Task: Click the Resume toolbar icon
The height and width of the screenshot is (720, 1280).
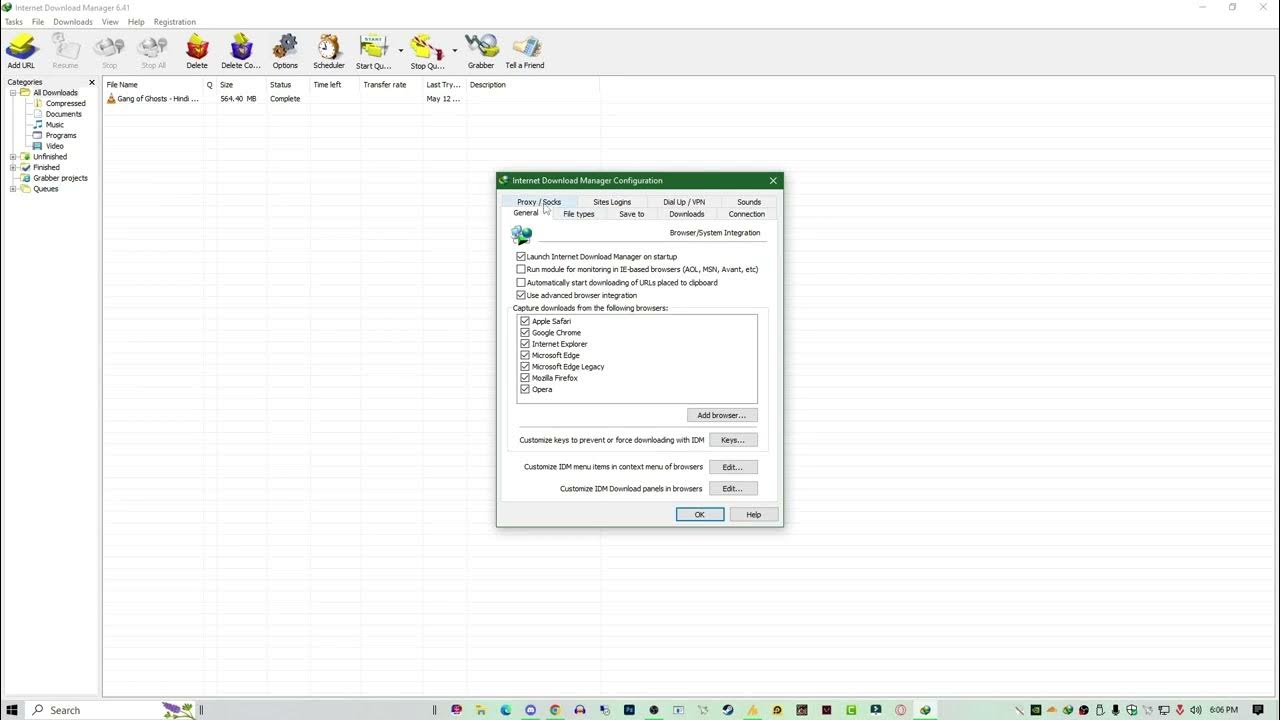Action: [x=65, y=52]
